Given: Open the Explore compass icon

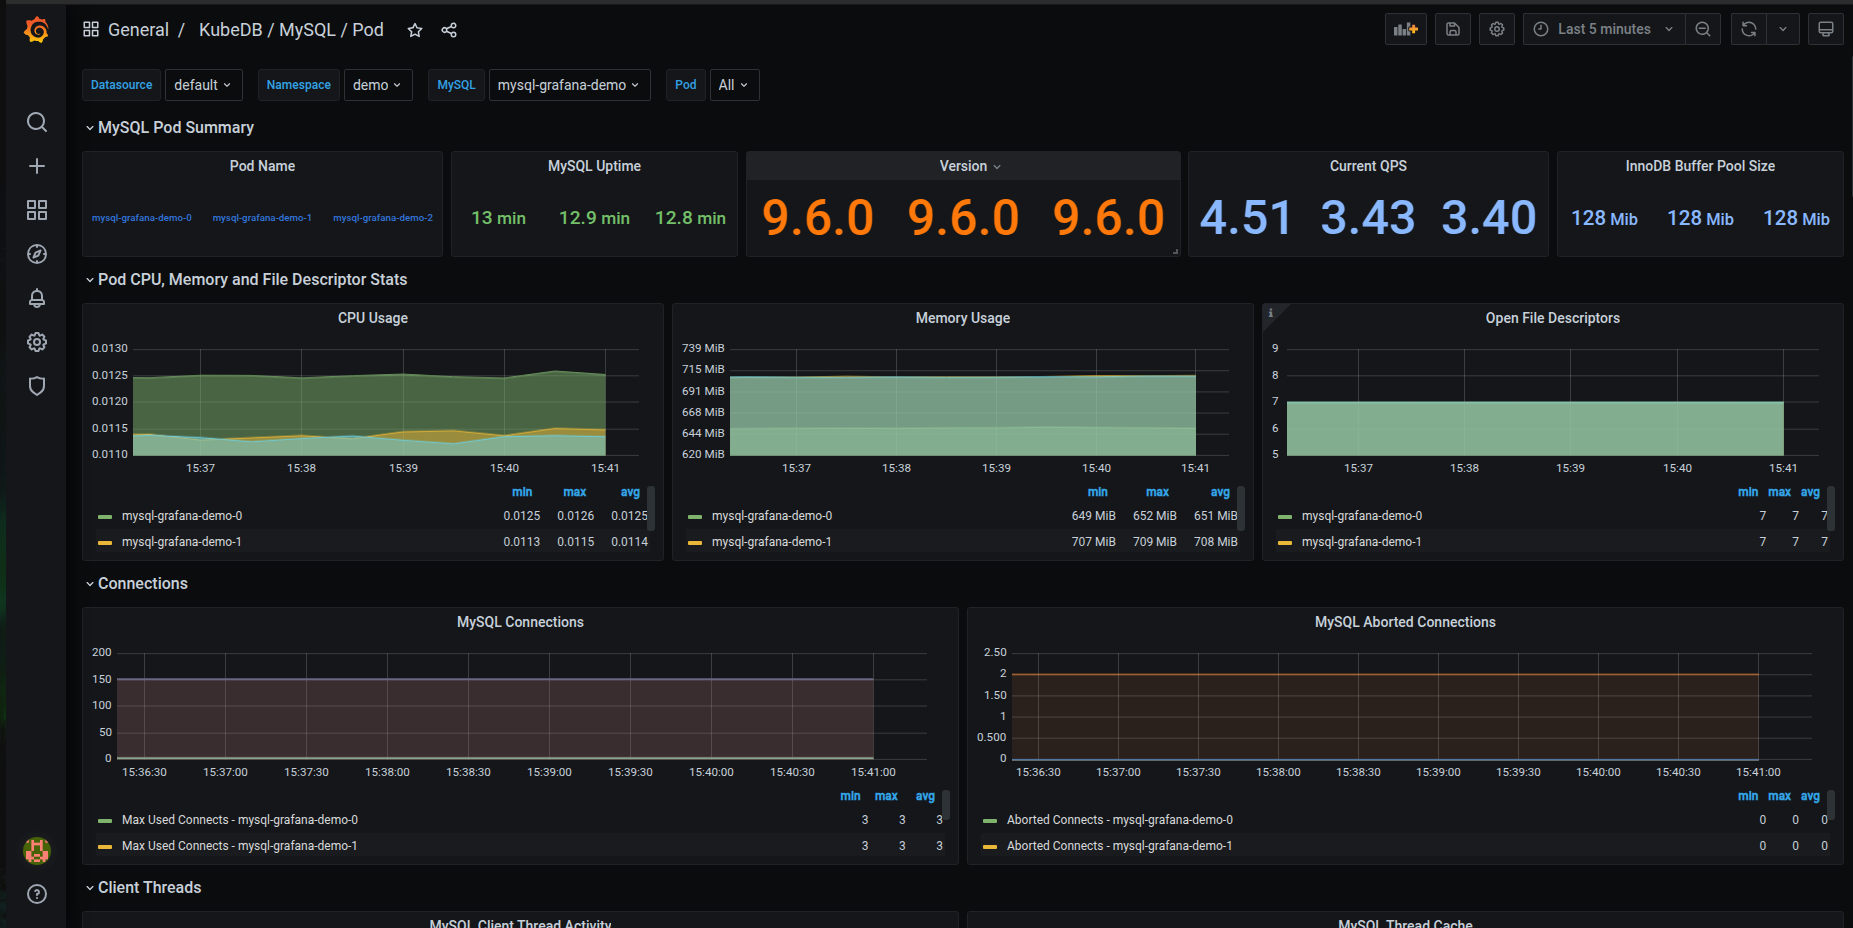Looking at the screenshot, I should tap(37, 254).
